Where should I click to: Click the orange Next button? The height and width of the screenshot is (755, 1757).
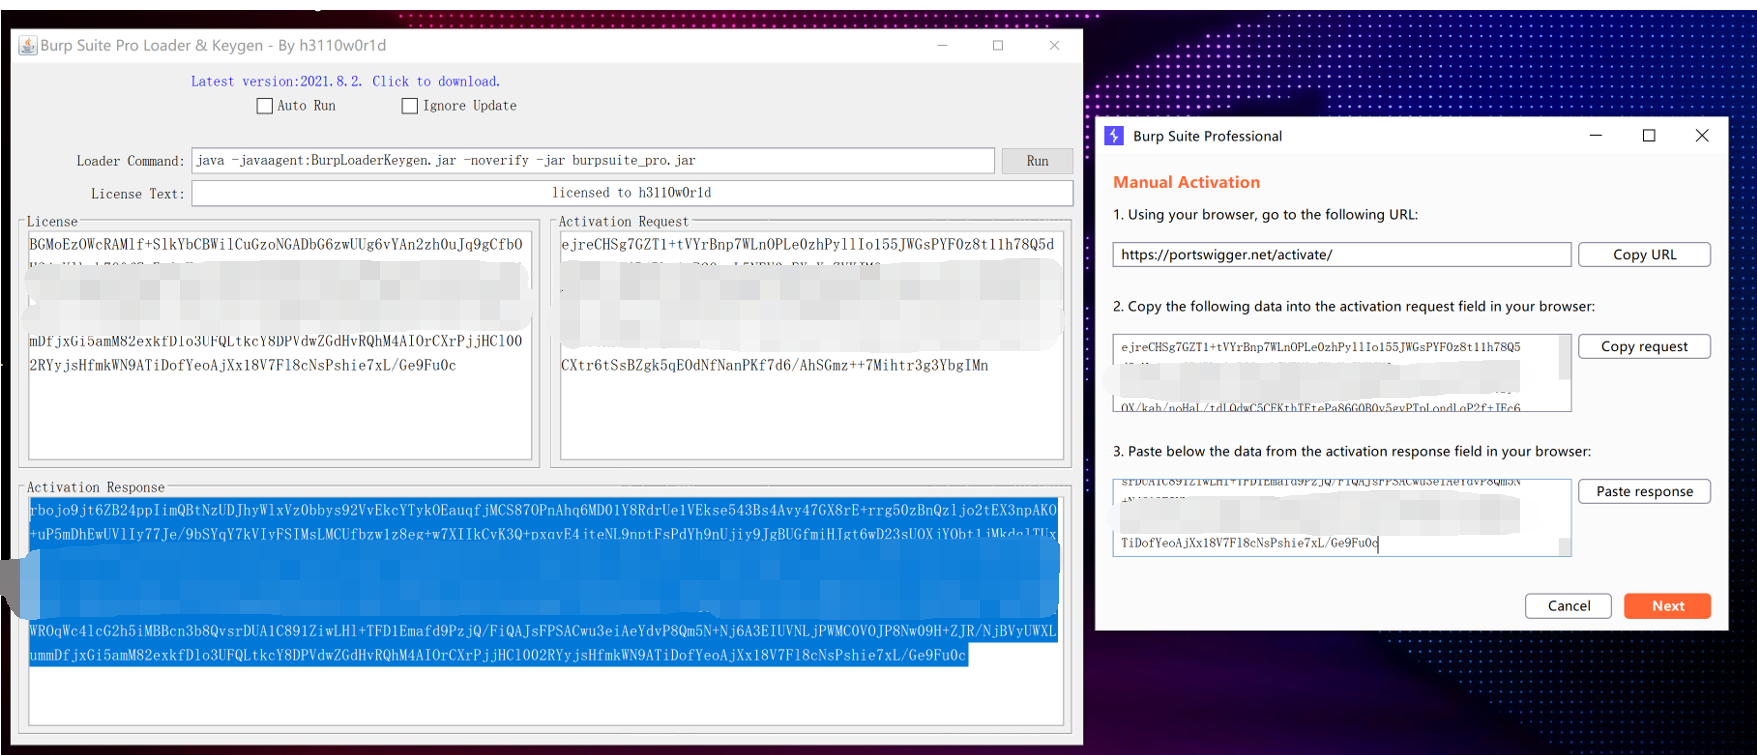click(x=1667, y=606)
